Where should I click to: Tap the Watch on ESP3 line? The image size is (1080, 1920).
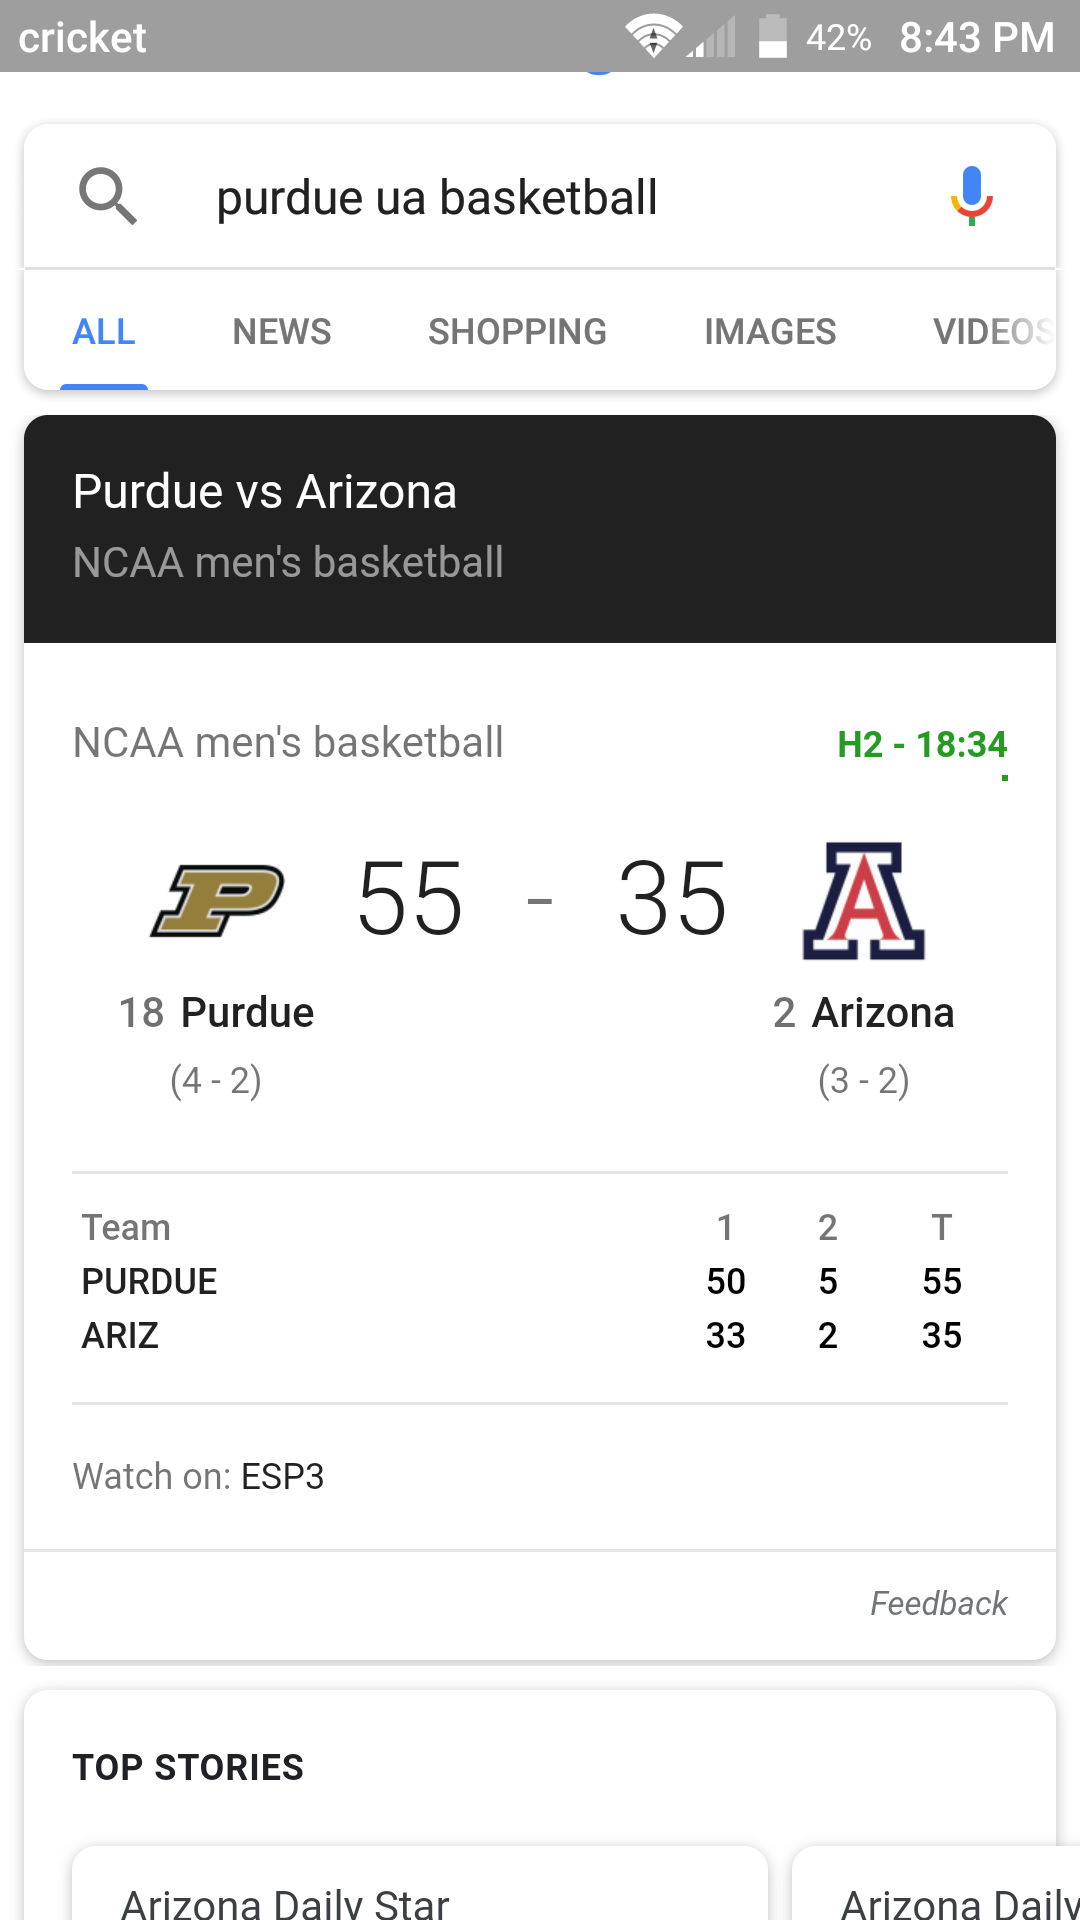(198, 1476)
